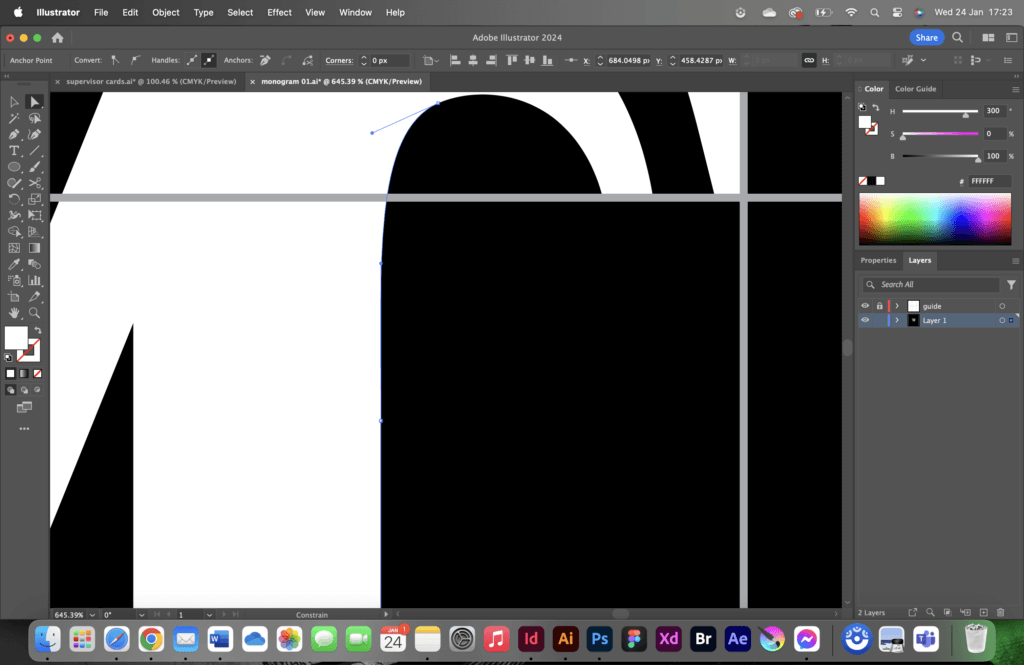Unlock the guide layer

pos(879,305)
